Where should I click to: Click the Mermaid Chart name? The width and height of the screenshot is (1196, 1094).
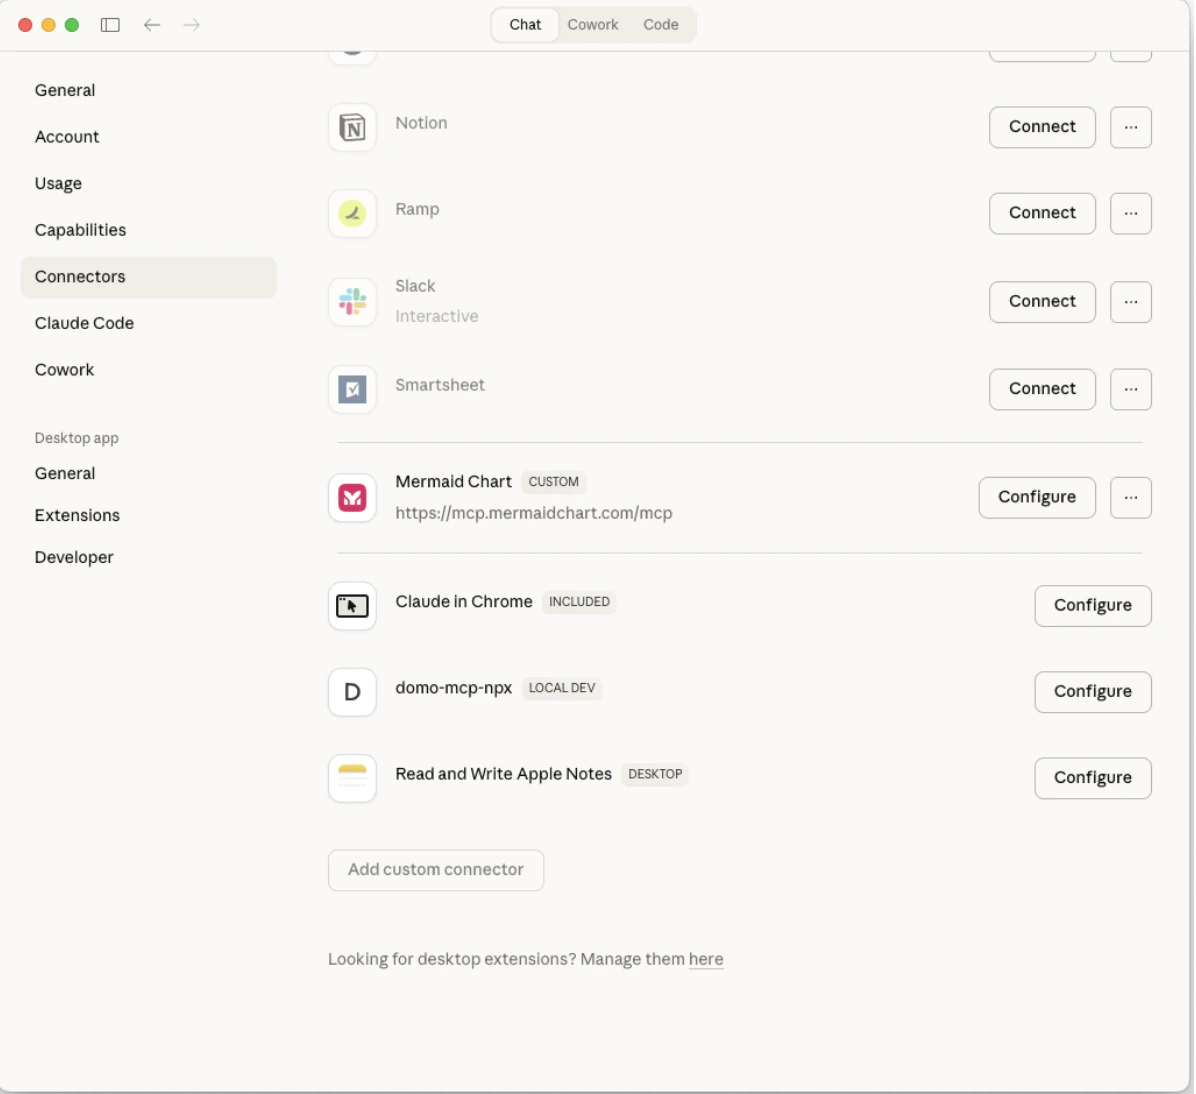(453, 482)
